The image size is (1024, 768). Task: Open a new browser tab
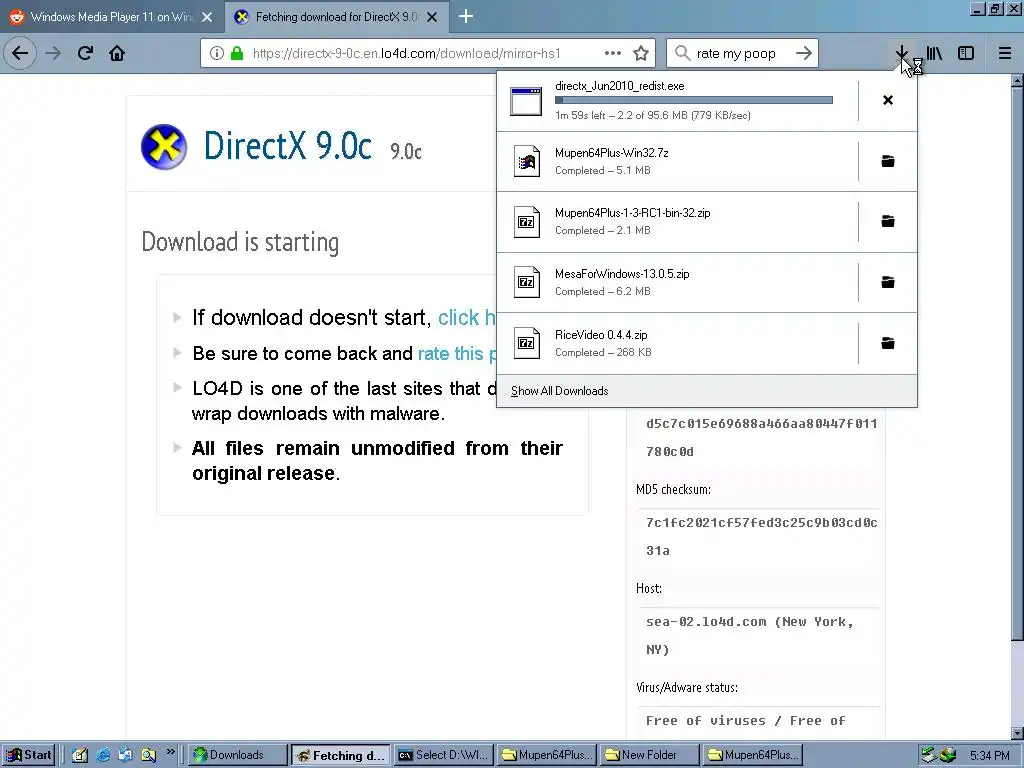coord(466,16)
